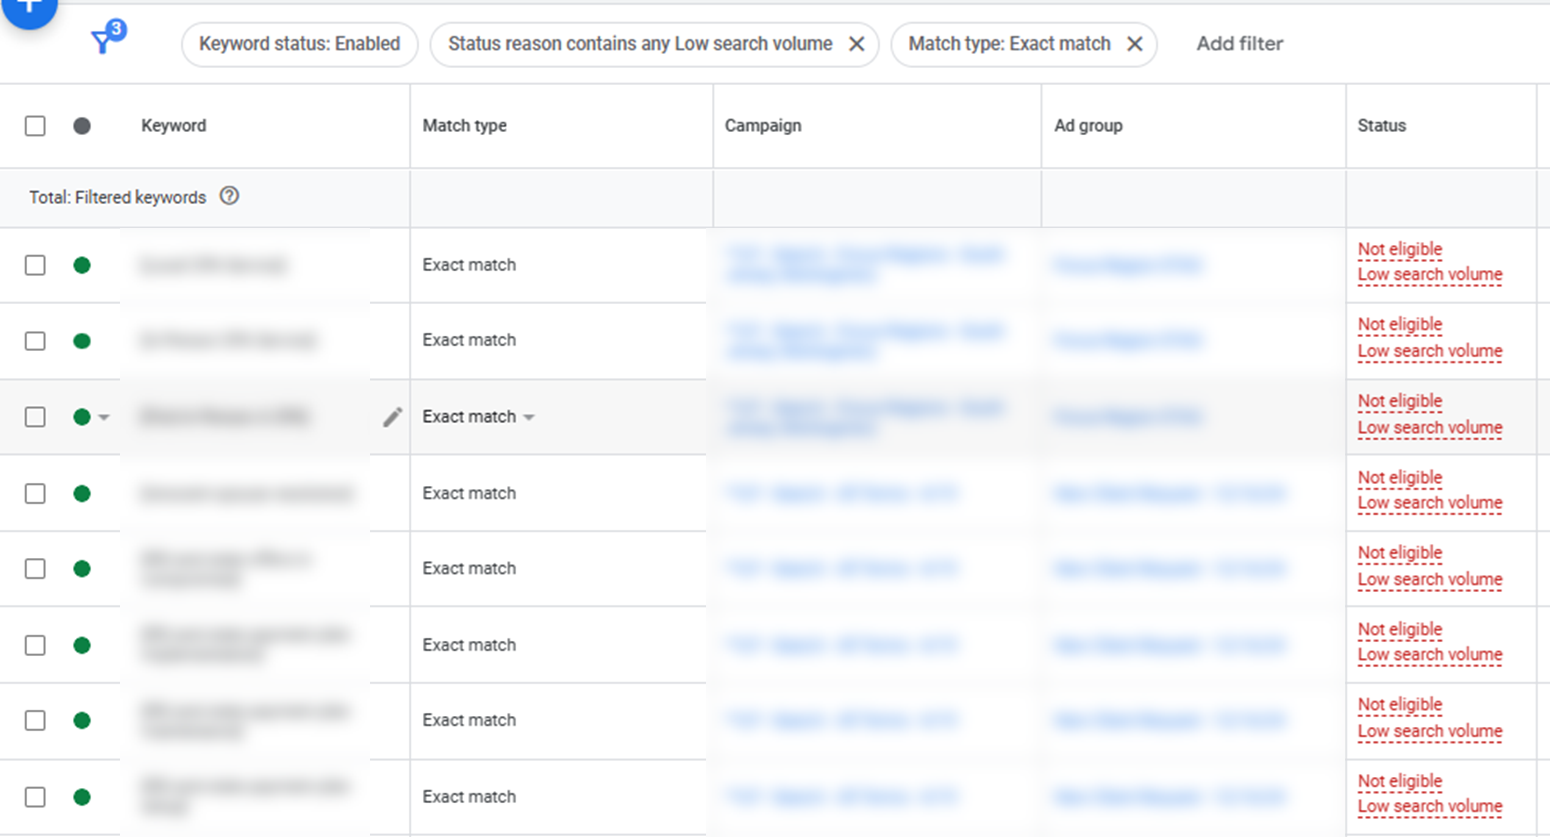Expand the status dropdown arrow on the highlighted row
Viewport: 1550px width, 837px height.
pyautogui.click(x=104, y=418)
